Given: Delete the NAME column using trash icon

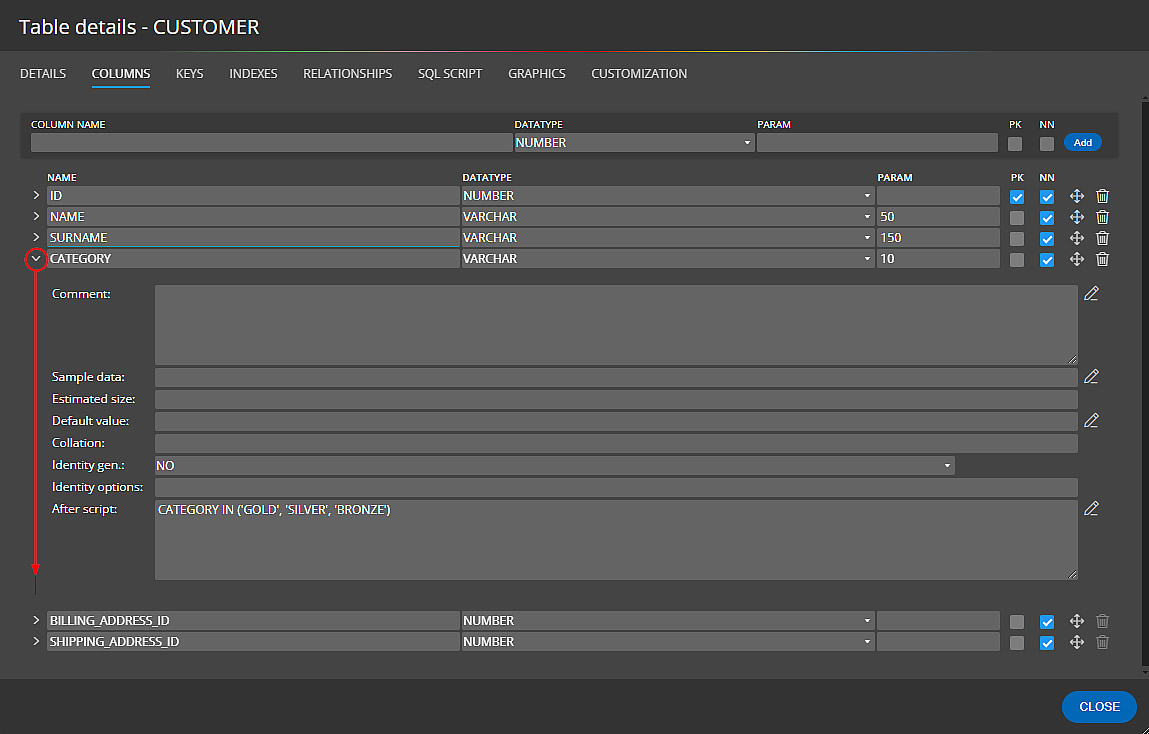Looking at the screenshot, I should 1102,217.
